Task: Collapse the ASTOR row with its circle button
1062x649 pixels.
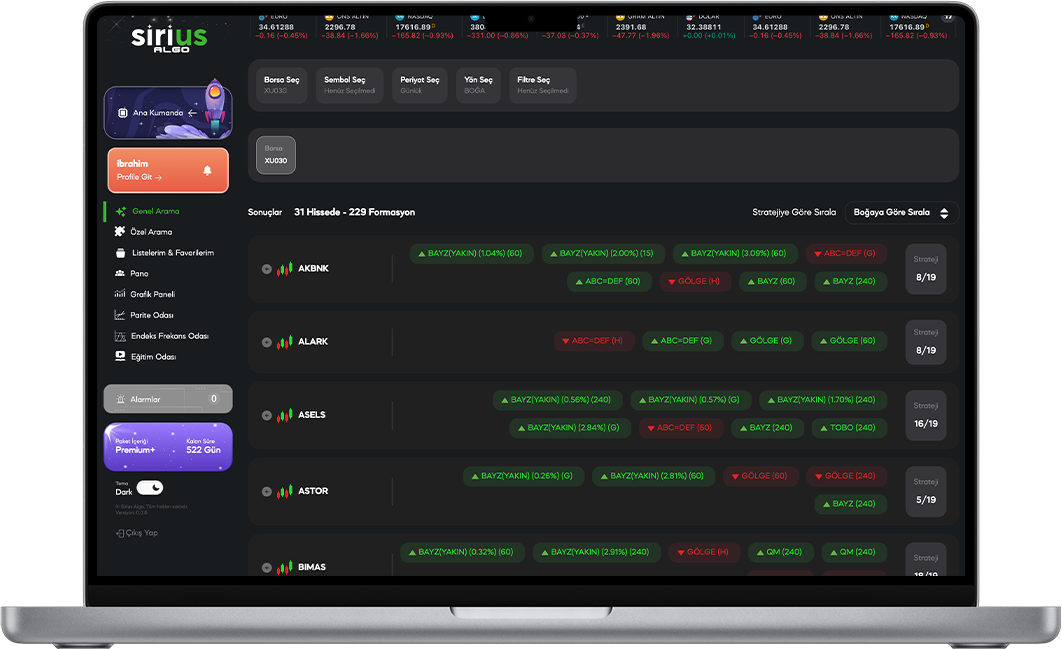Action: pos(267,491)
